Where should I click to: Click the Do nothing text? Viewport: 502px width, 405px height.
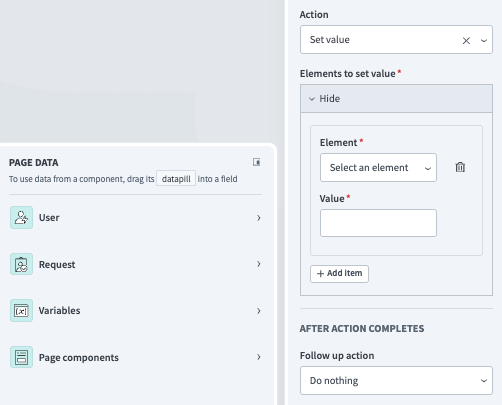click(x=334, y=381)
